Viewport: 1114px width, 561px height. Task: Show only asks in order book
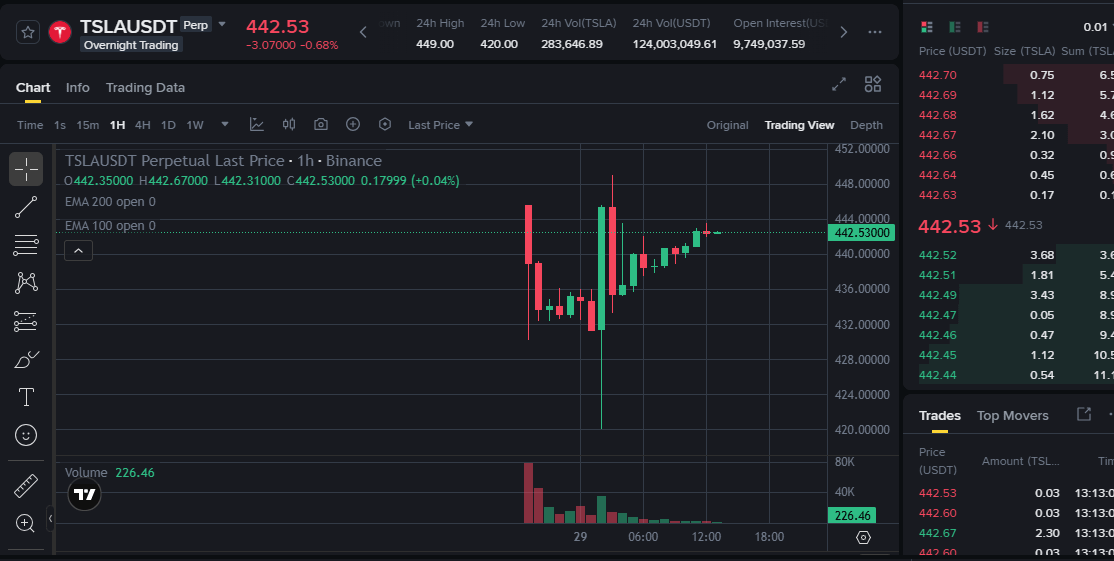point(983,27)
